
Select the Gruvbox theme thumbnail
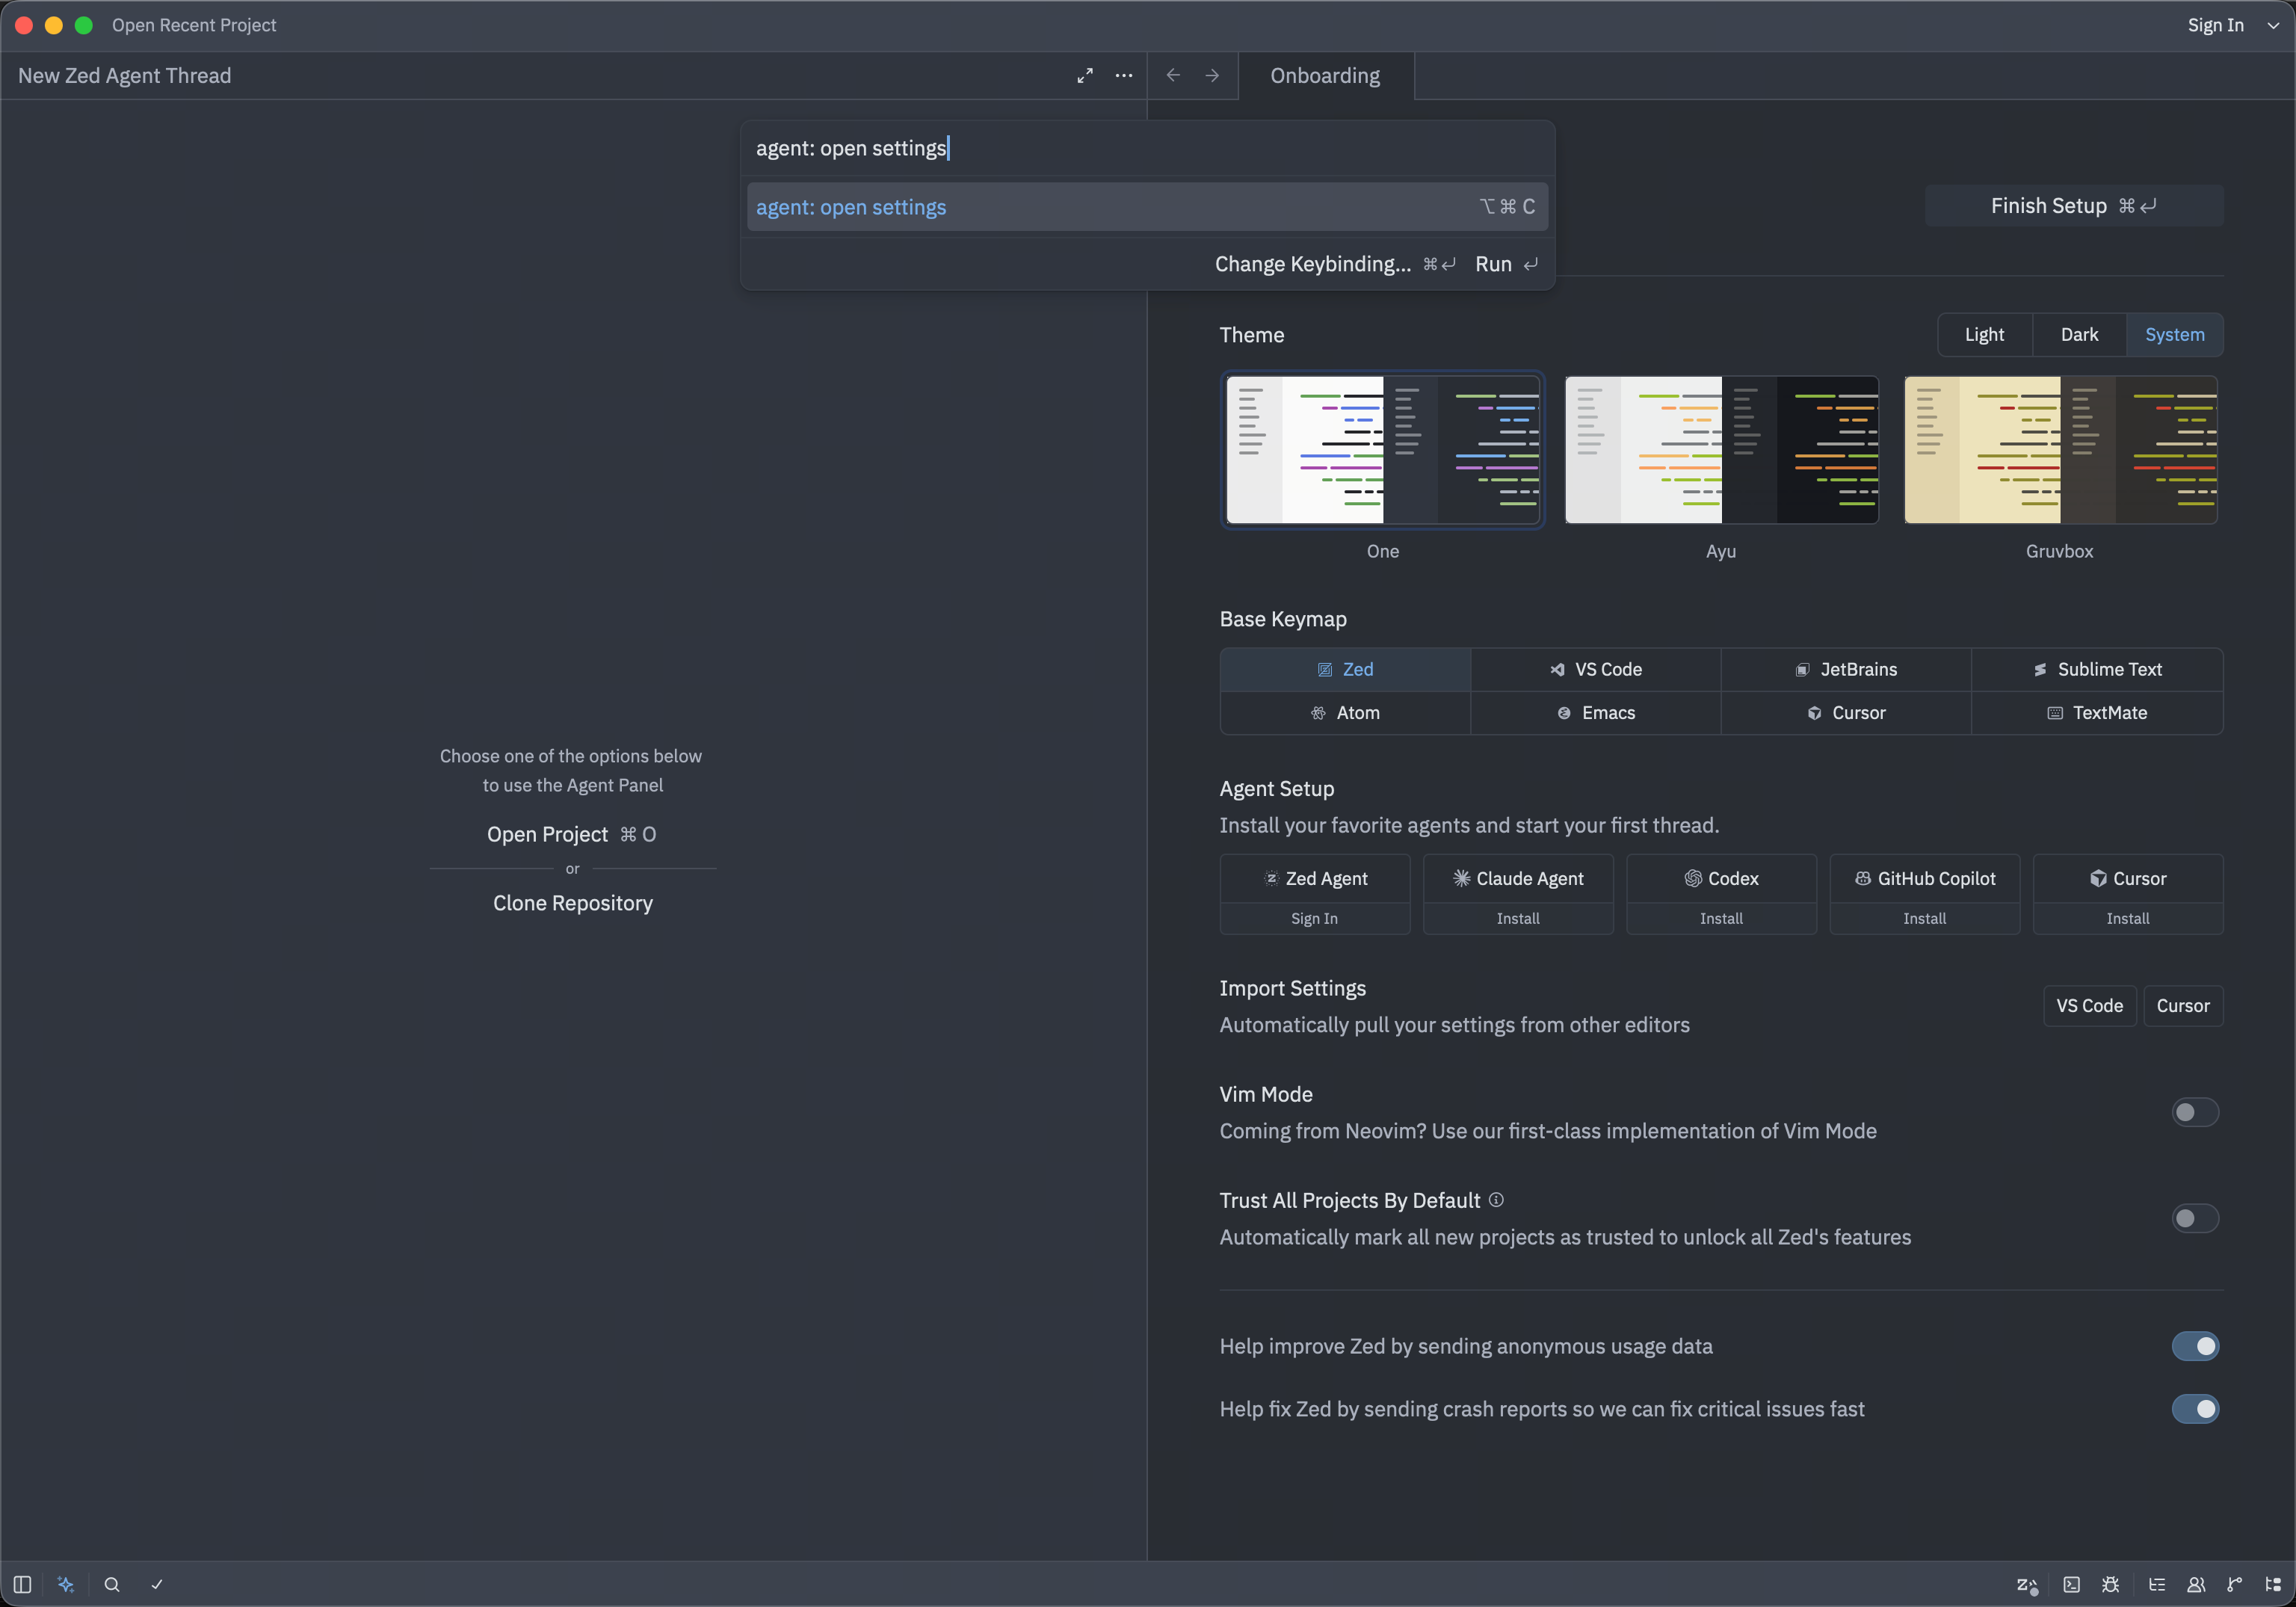tap(2060, 450)
